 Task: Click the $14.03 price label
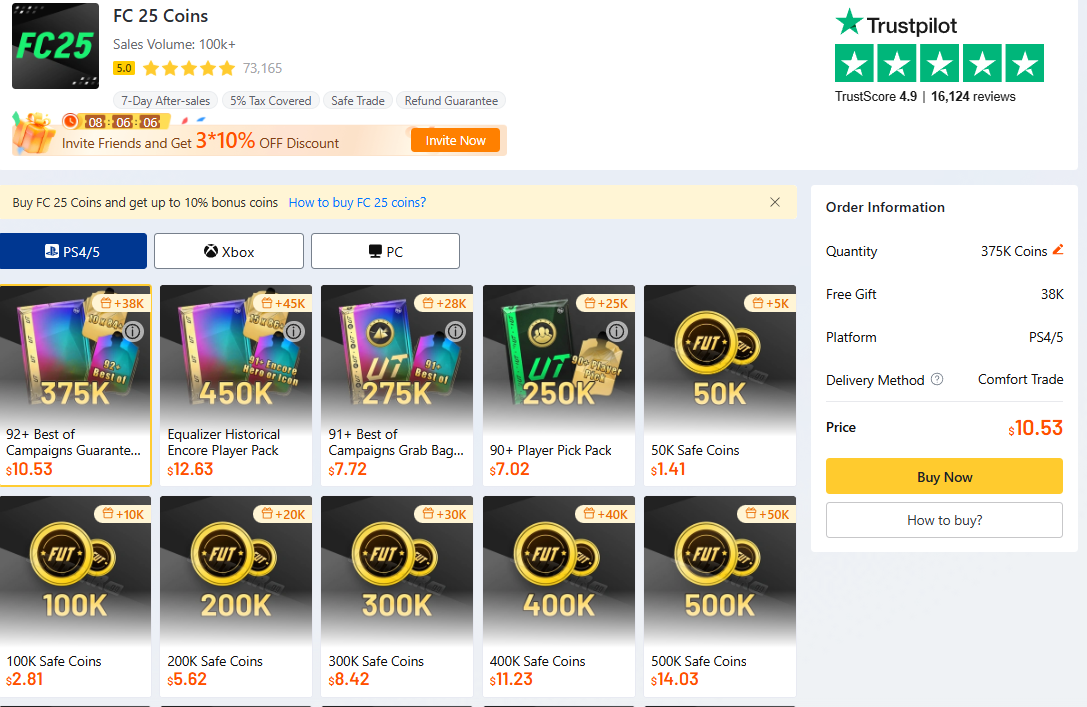pos(675,679)
